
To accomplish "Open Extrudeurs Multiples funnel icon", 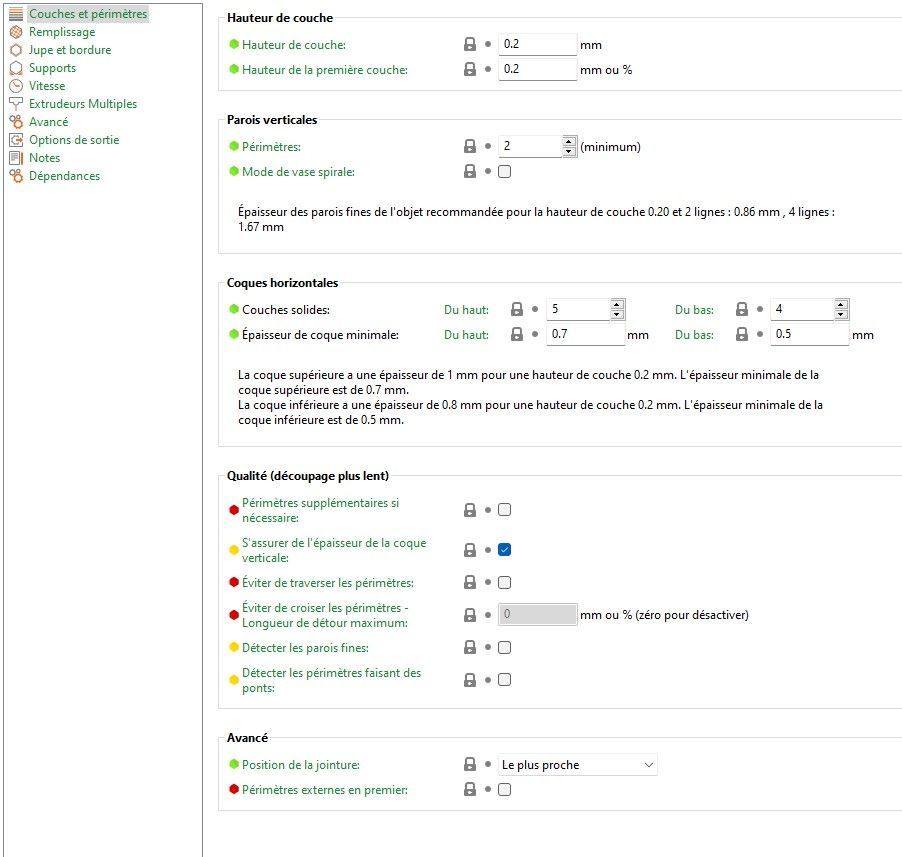I will (x=16, y=104).
